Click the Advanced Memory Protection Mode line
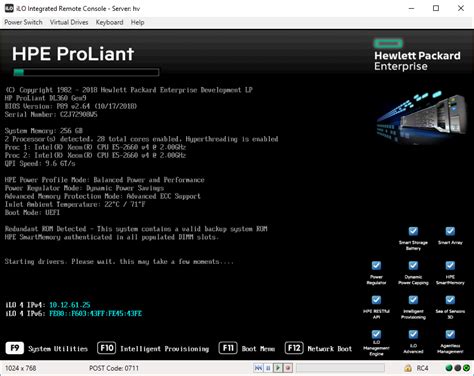The height and width of the screenshot is (376, 474). (103, 196)
